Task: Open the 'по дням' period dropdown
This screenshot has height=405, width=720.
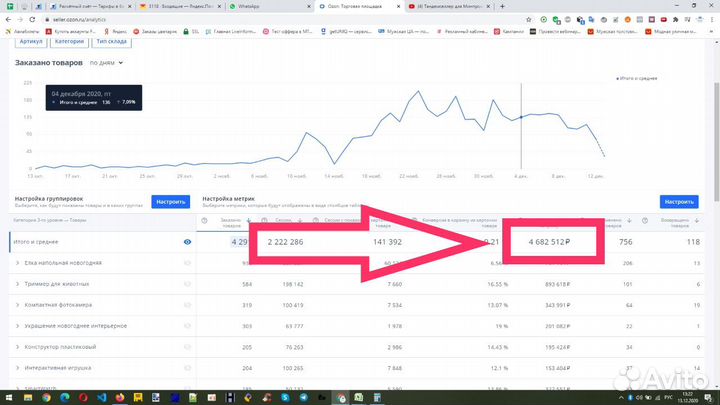Action: click(106, 63)
